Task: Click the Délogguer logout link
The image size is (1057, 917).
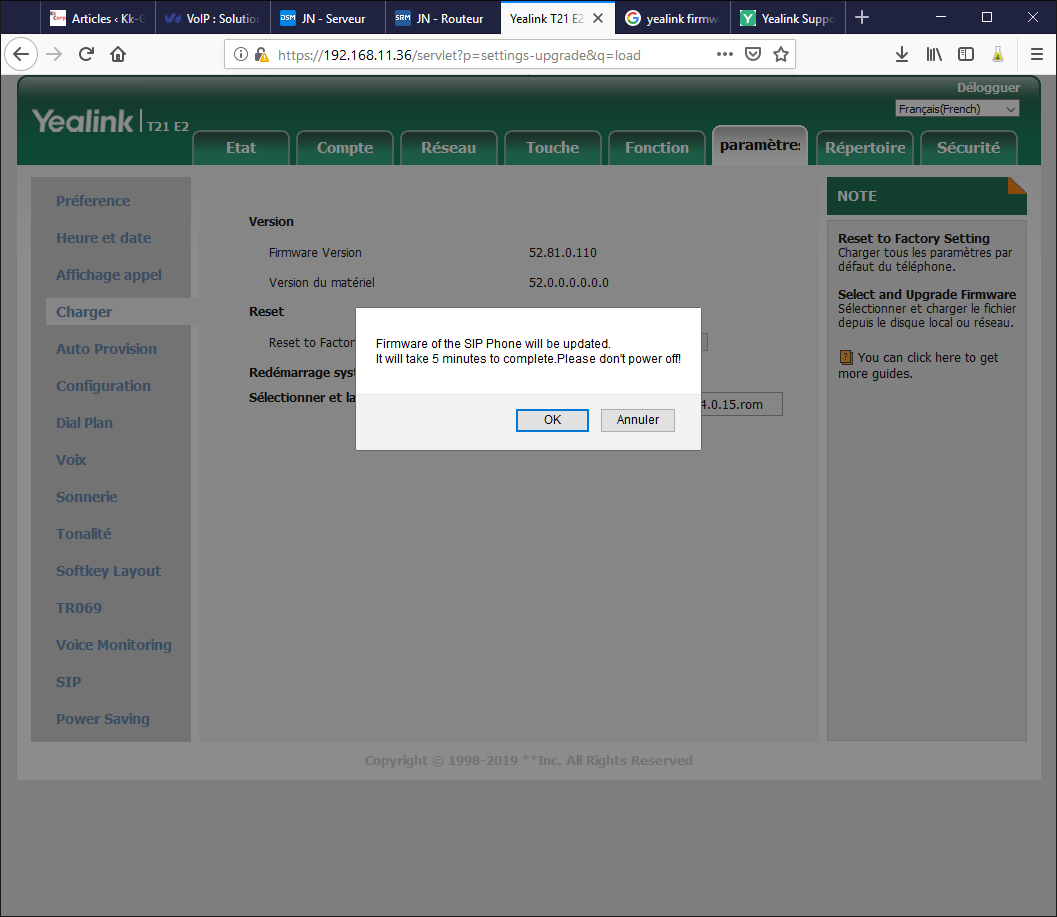Action: point(988,88)
